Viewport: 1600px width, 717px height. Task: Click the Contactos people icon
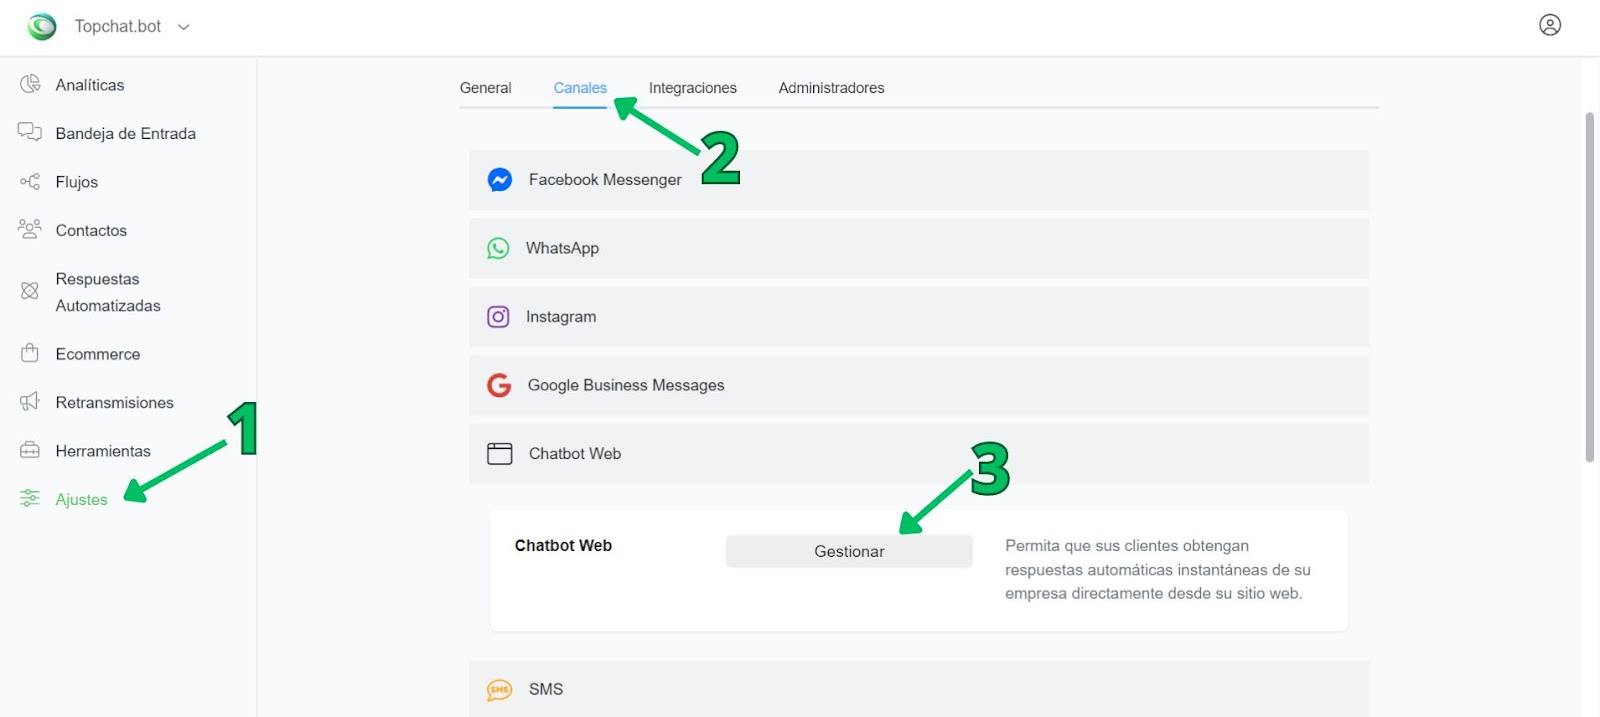click(30, 229)
